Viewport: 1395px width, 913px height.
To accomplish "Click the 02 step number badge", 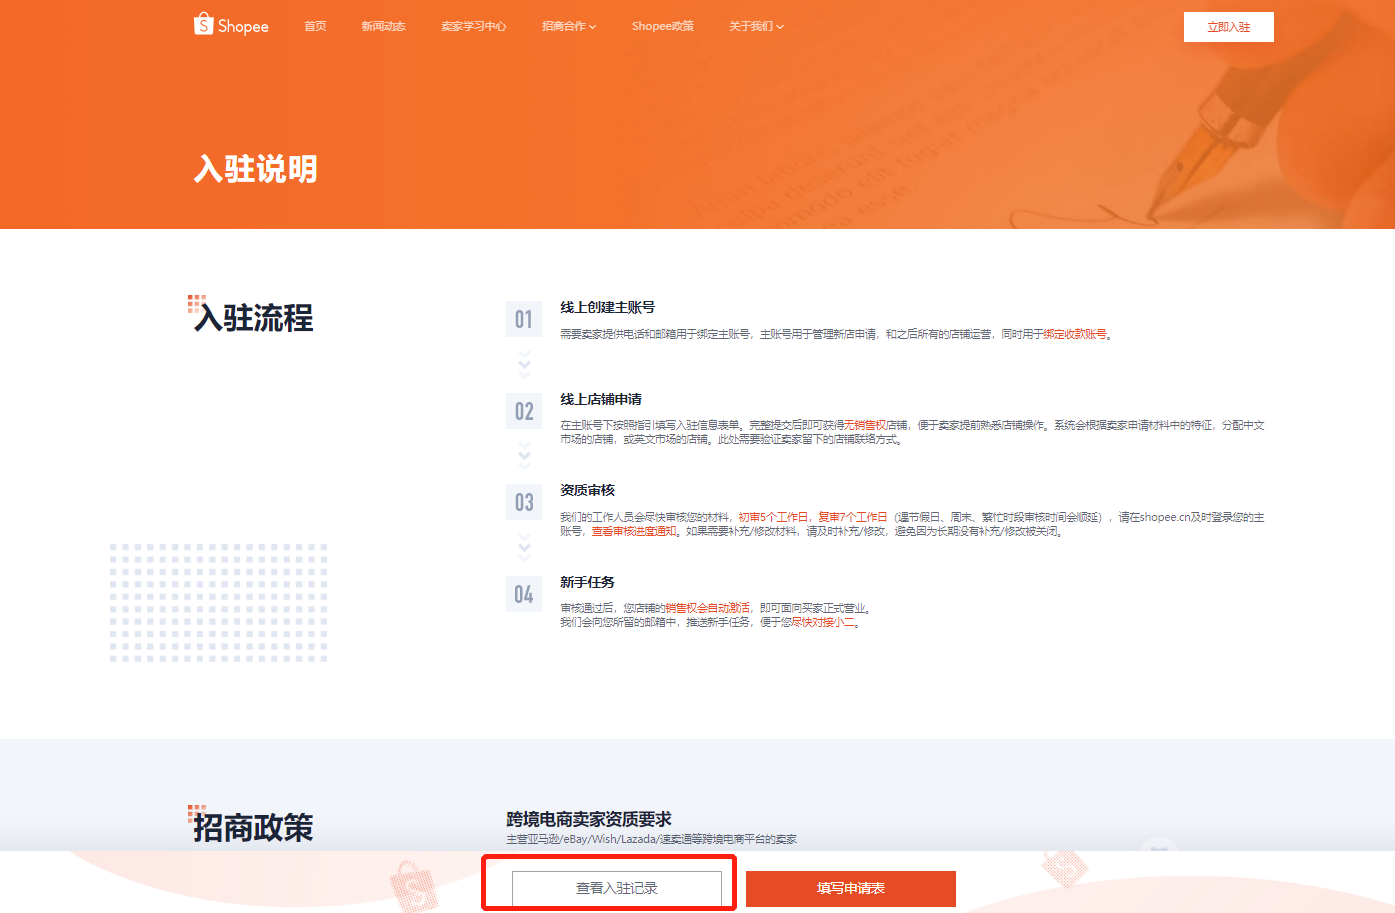I will tap(524, 411).
